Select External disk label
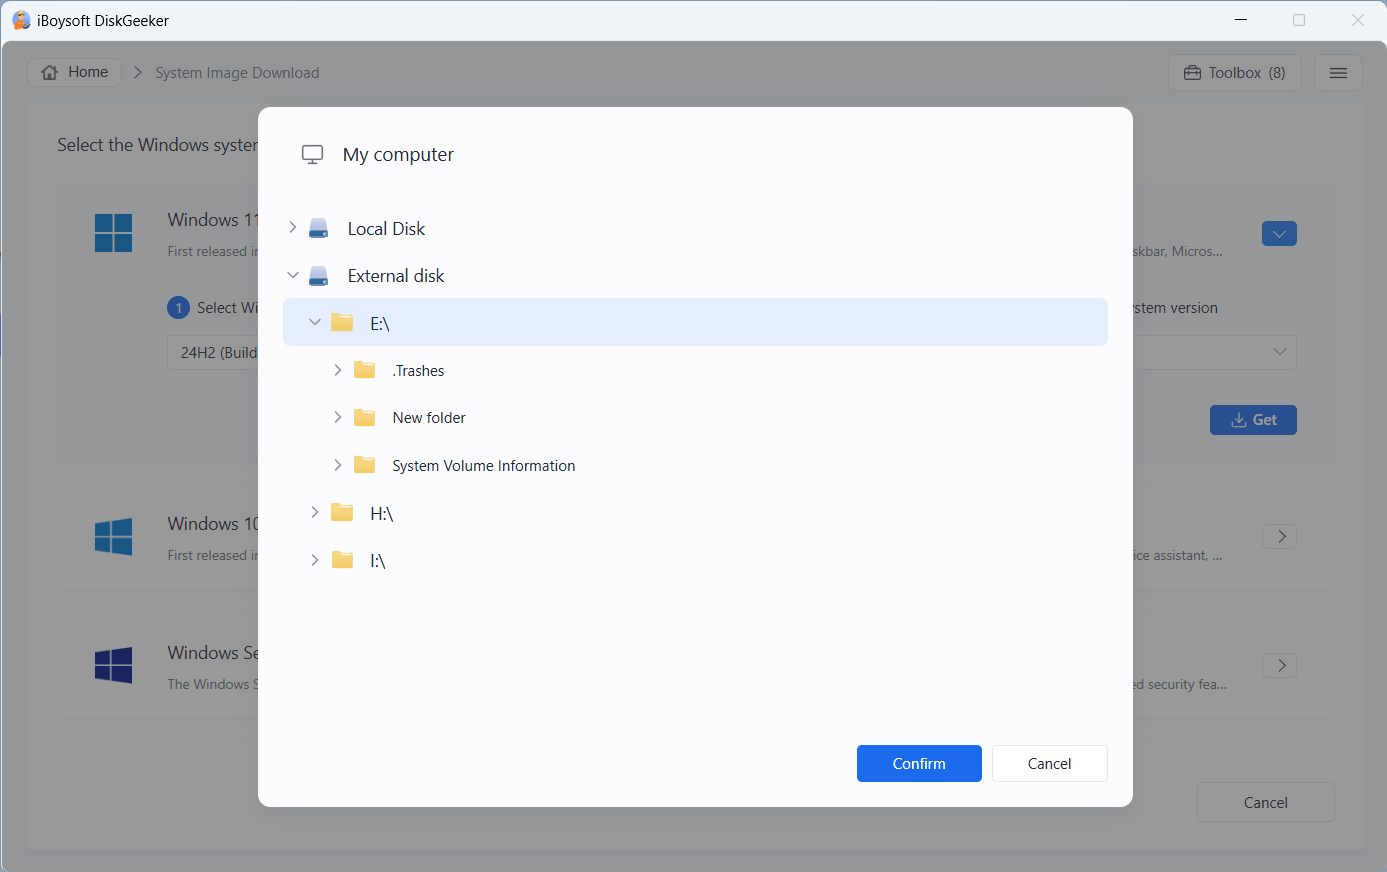Screen dimensions: 1387x872 (x=396, y=276)
